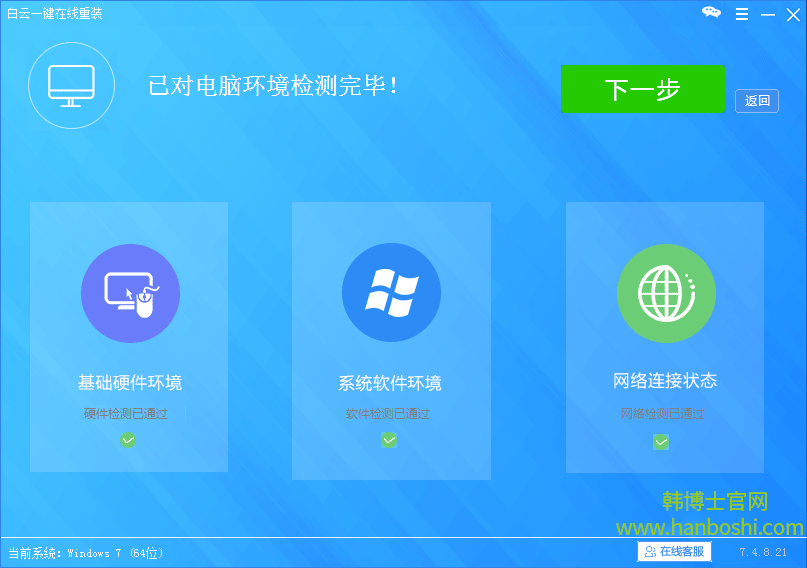Open the hamburger menu in the title bar
Viewport: 807px width, 568px height.
(x=741, y=14)
